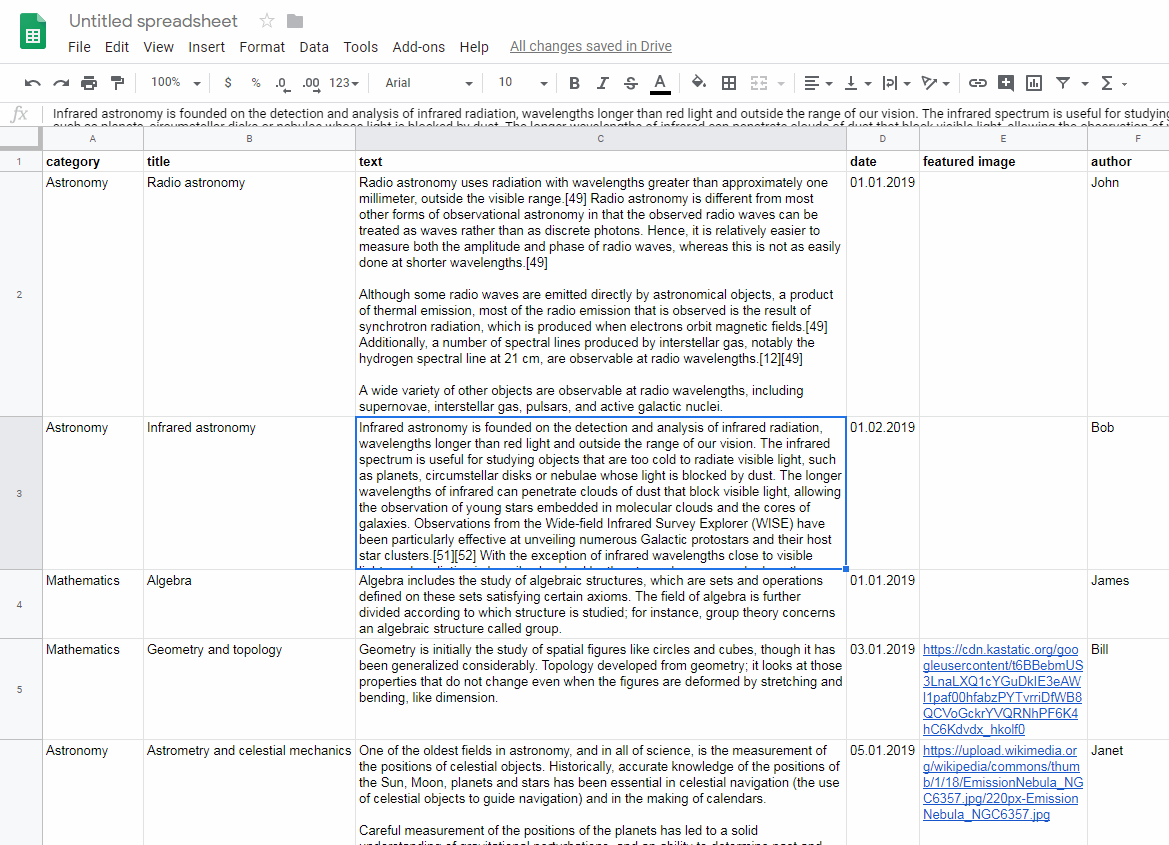Select 'Astrometry and celestial mechanics' cell
The height and width of the screenshot is (845, 1169).
point(249,792)
